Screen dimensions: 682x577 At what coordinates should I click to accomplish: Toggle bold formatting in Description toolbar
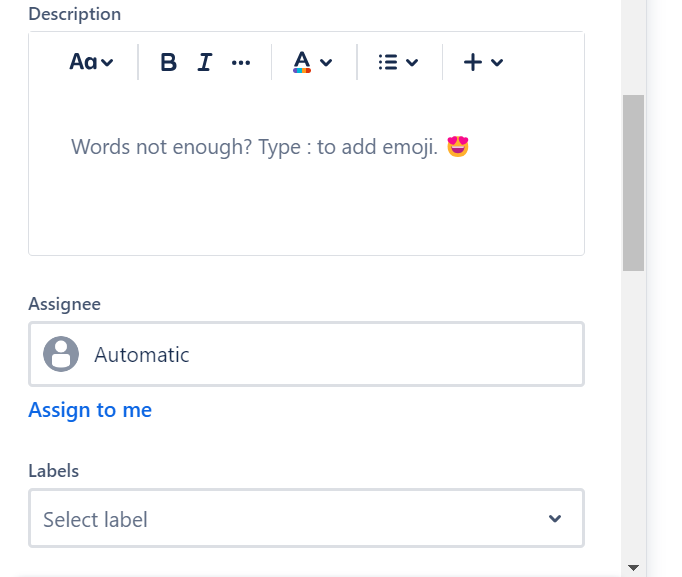(168, 62)
